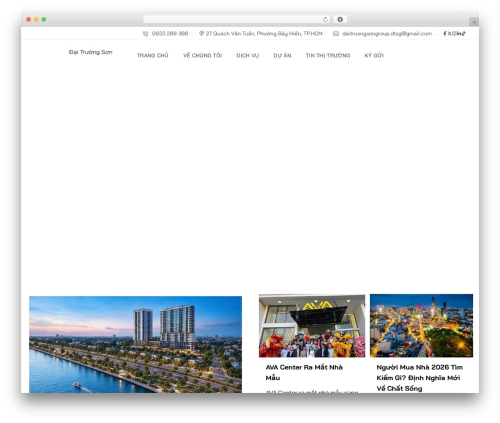Open the LinkedIn social icon
This screenshot has width=500, height=423.
point(459,33)
